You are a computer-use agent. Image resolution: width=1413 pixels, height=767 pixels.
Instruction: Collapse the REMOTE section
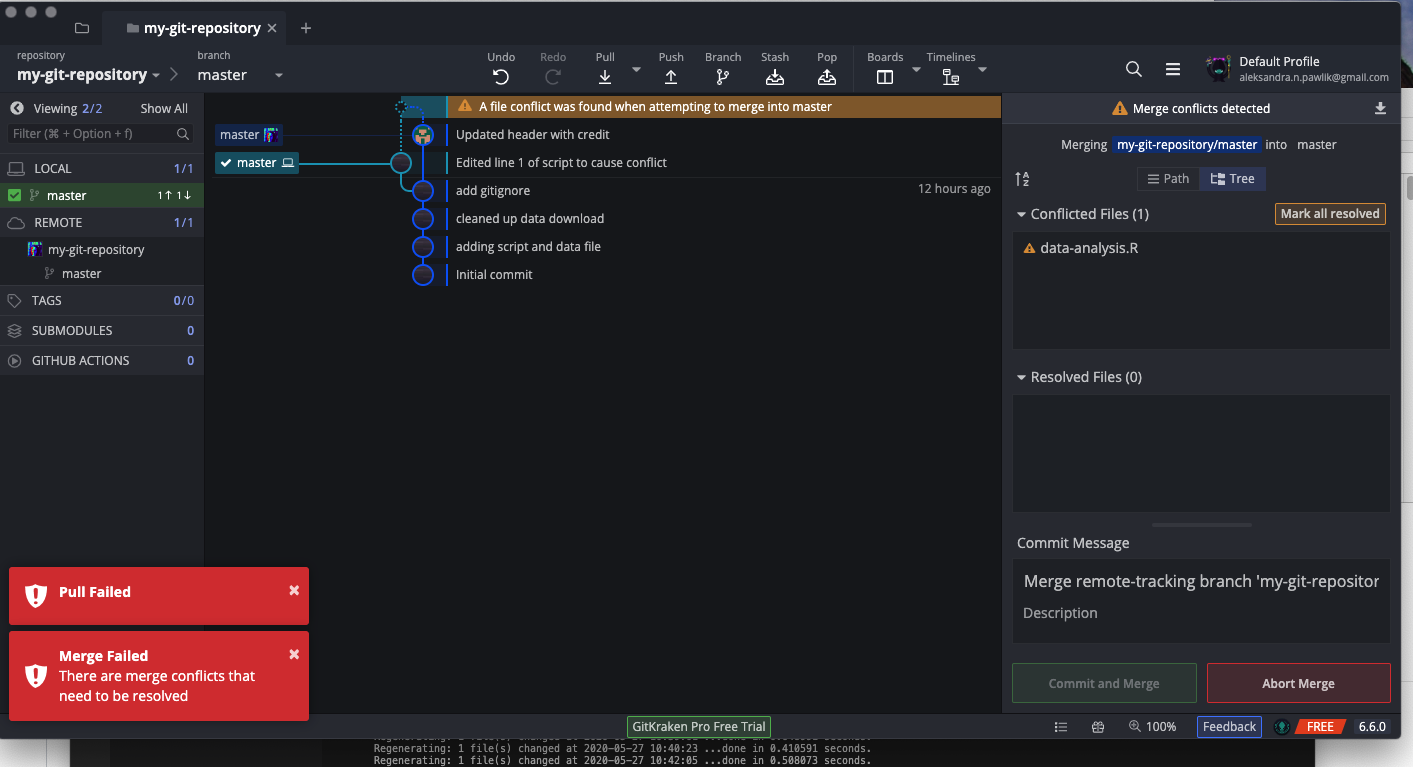point(102,222)
